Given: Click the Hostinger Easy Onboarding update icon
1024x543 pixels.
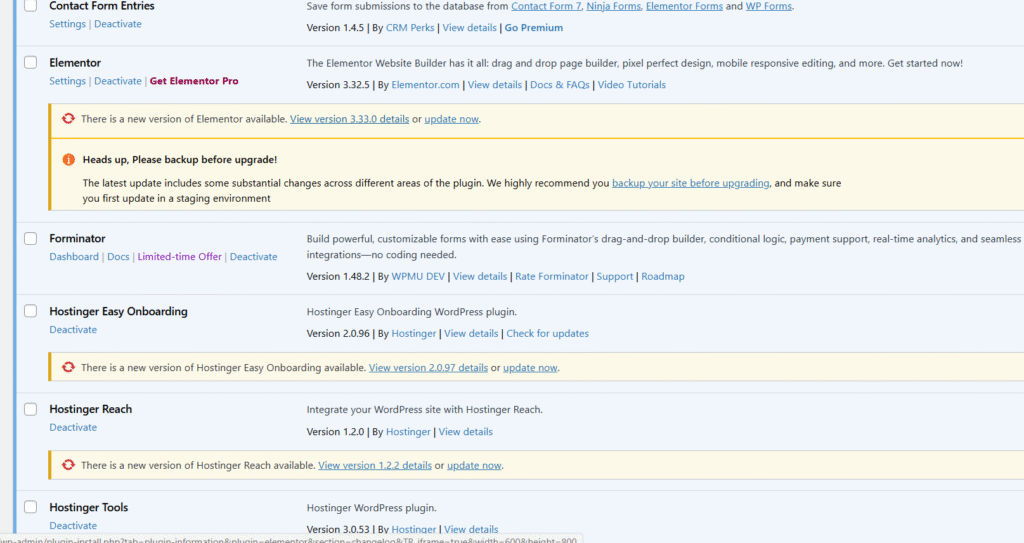Looking at the screenshot, I should point(68,368).
